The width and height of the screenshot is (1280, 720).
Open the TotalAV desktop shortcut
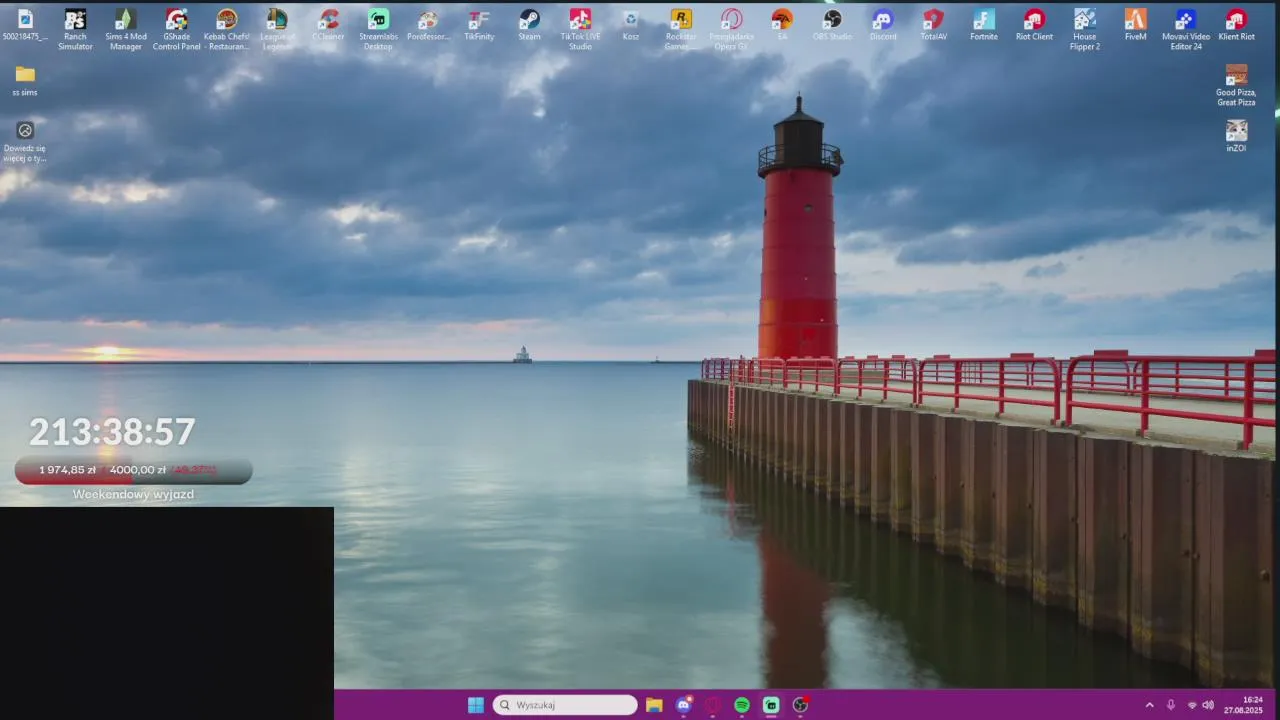click(x=933, y=25)
